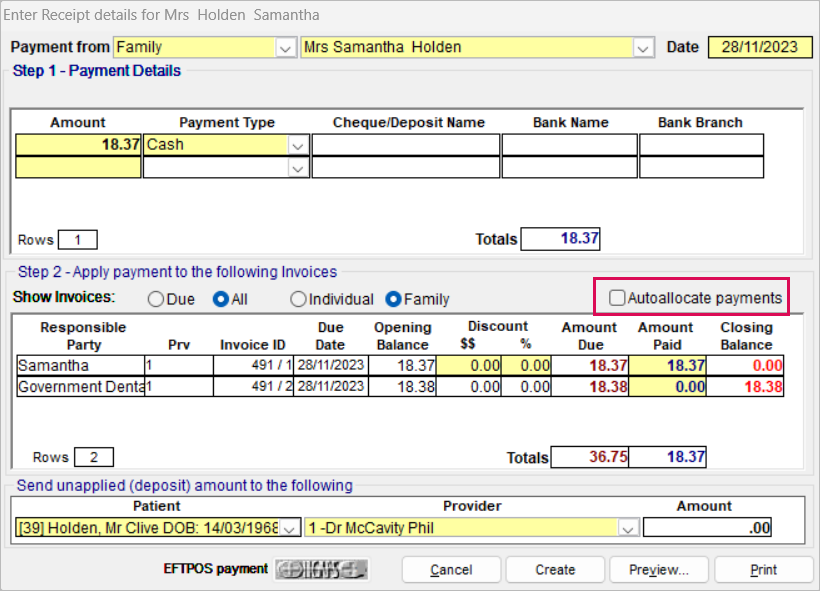Open the Provider Dr McCavity Phil dropdown
The width and height of the screenshot is (820, 591).
point(628,528)
